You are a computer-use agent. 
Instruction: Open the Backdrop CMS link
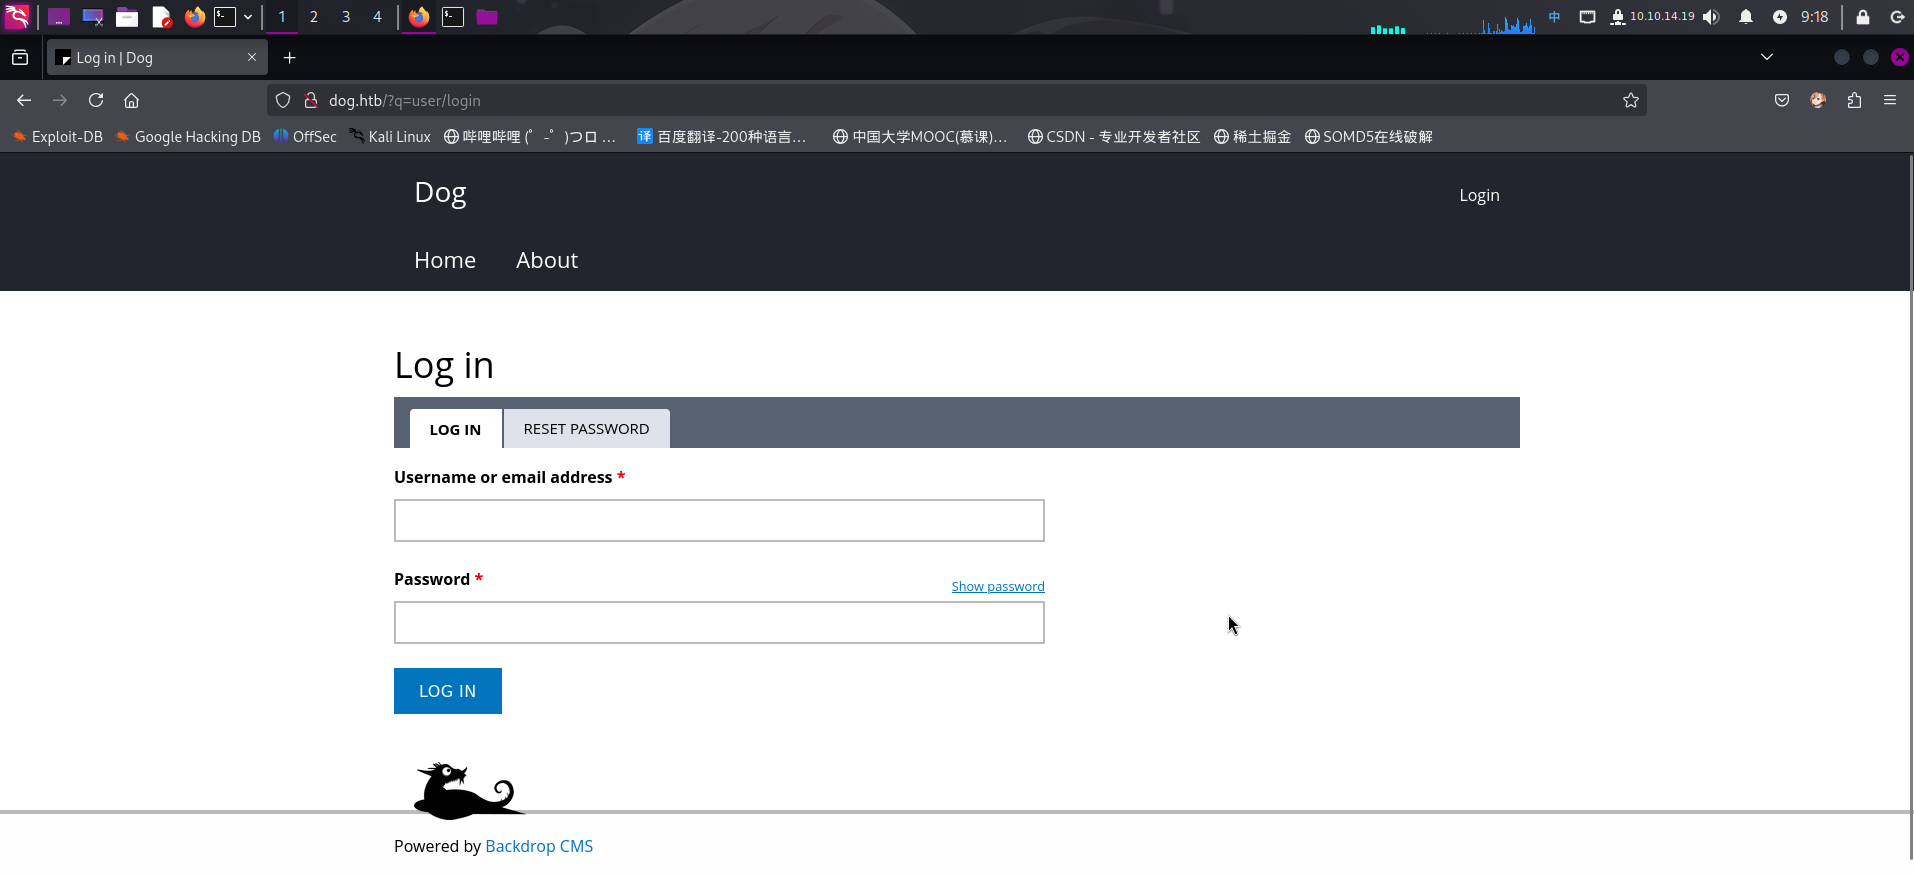tap(539, 846)
